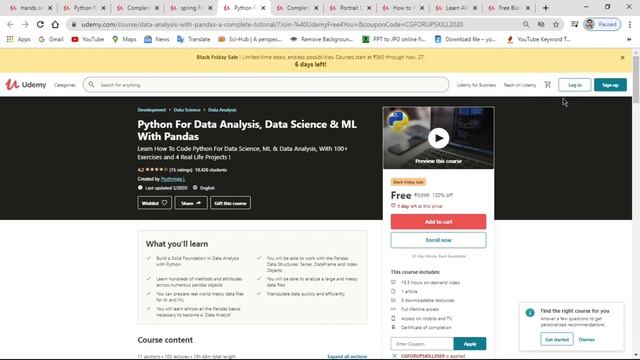Show more bookmarks via the chevron
The image size is (640, 360).
pyautogui.click(x=629, y=39)
